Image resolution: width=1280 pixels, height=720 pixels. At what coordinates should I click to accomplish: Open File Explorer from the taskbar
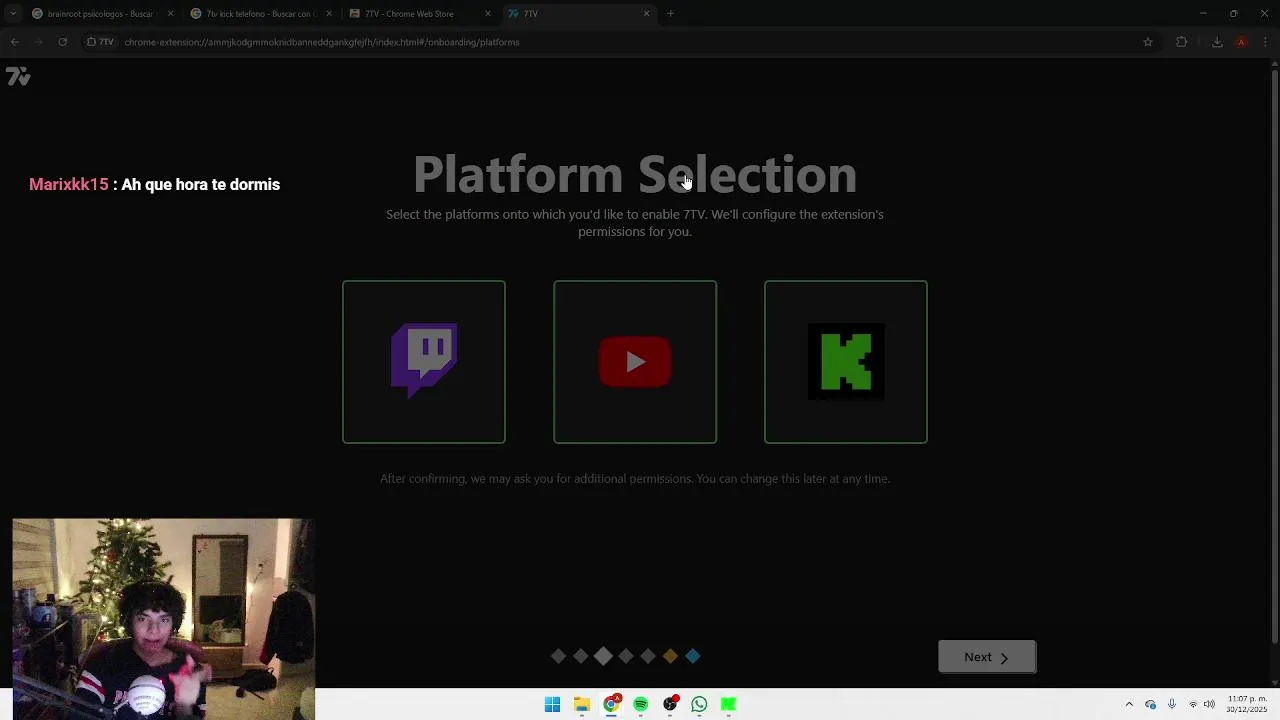582,705
